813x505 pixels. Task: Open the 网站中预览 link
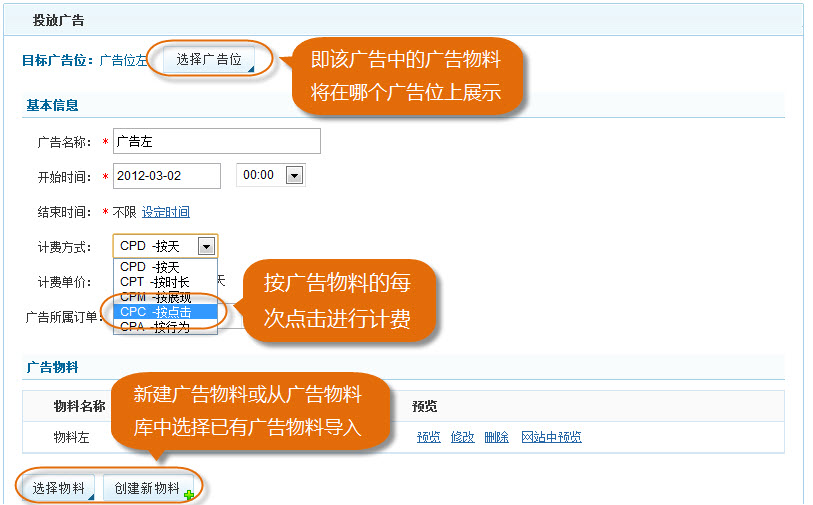pyautogui.click(x=551, y=437)
